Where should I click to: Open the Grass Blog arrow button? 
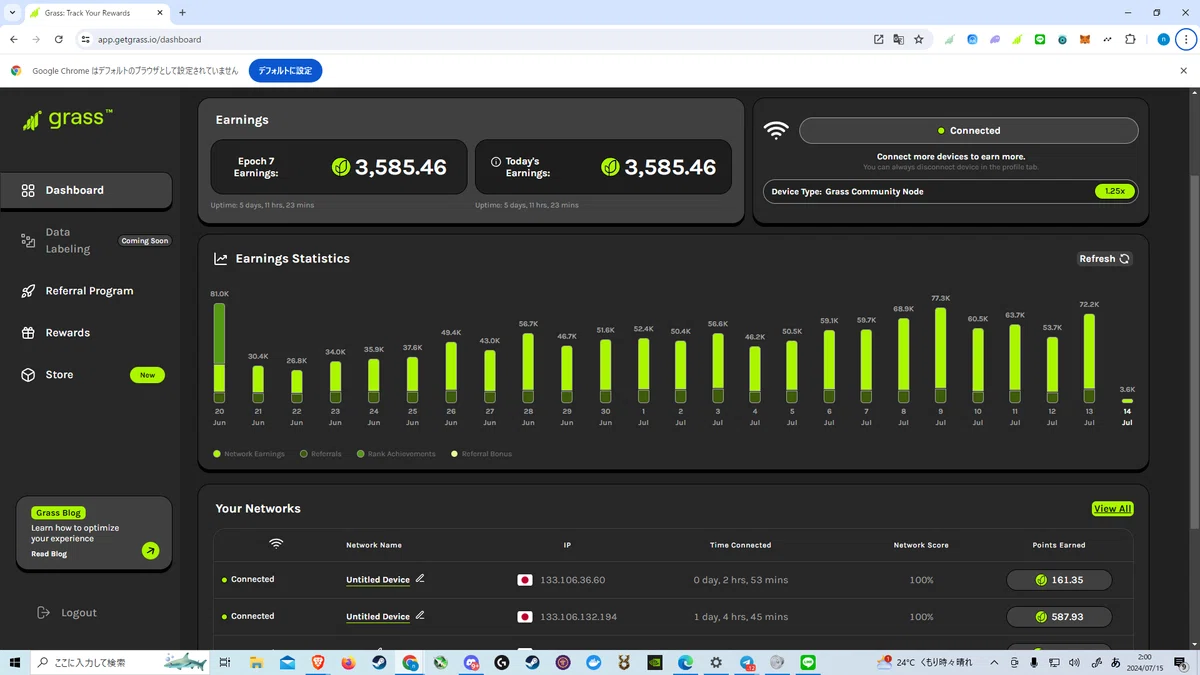(x=150, y=550)
